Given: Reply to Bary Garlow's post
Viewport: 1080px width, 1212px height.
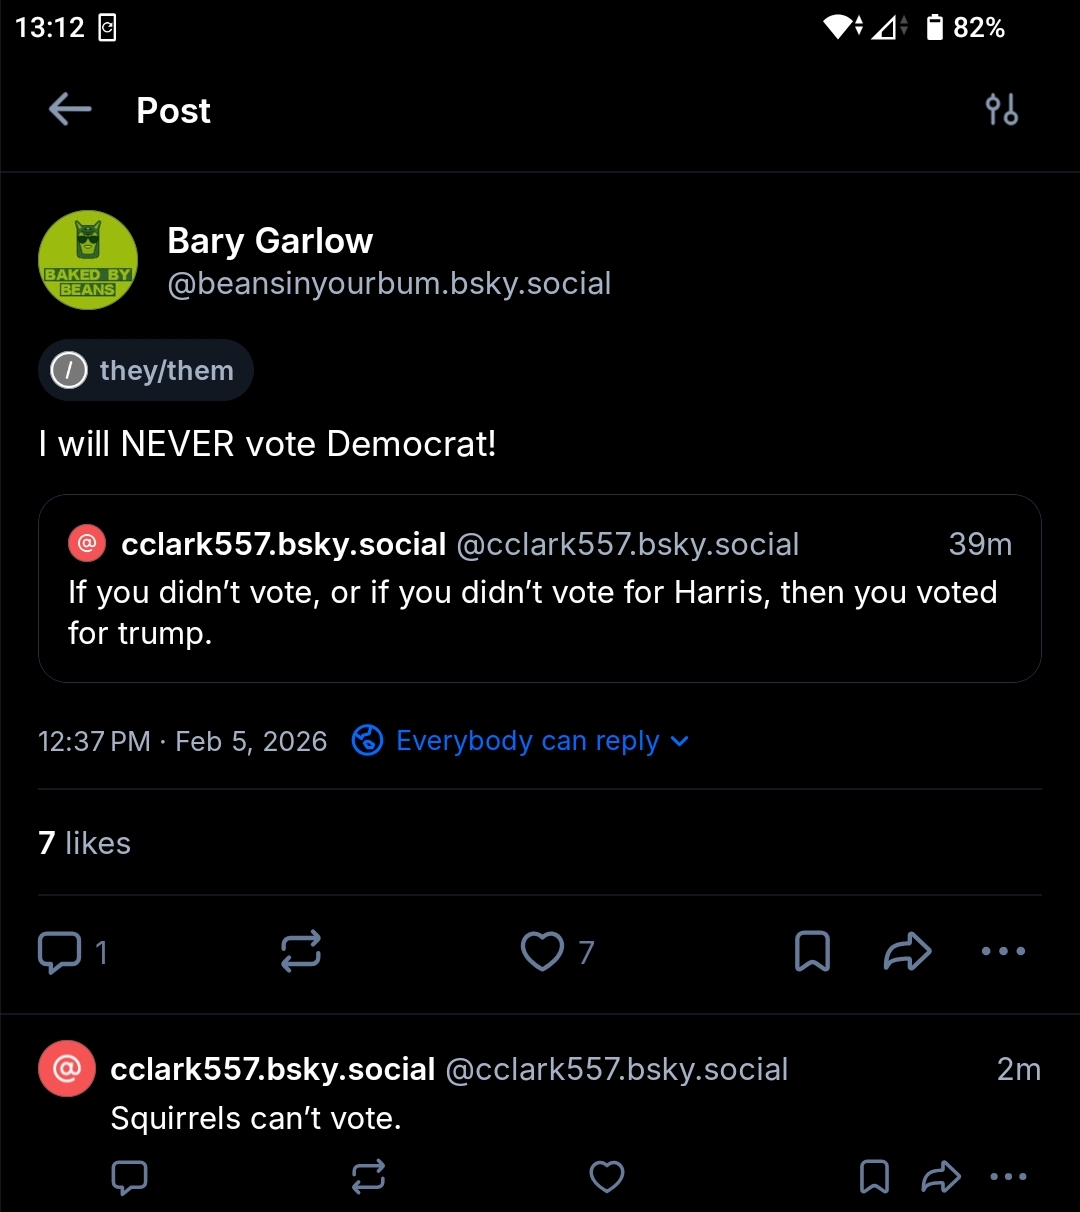Looking at the screenshot, I should [59, 952].
